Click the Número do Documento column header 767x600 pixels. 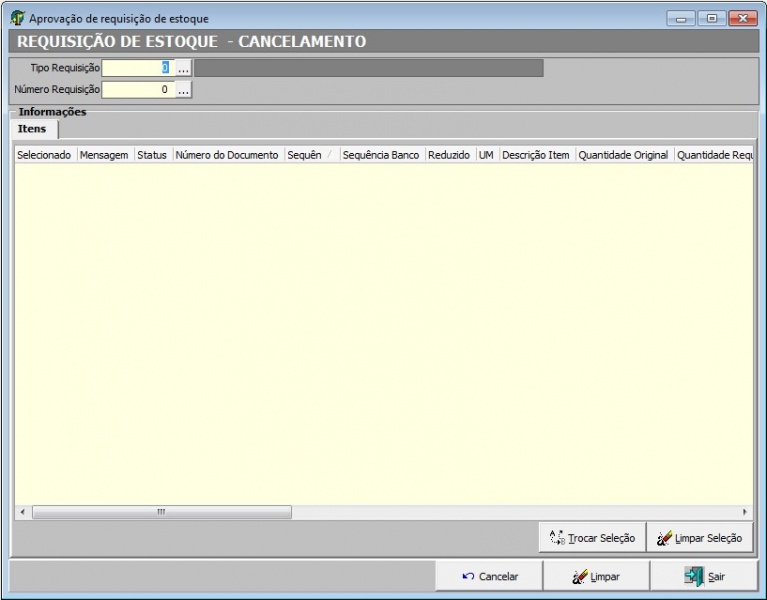pyautogui.click(x=227, y=155)
